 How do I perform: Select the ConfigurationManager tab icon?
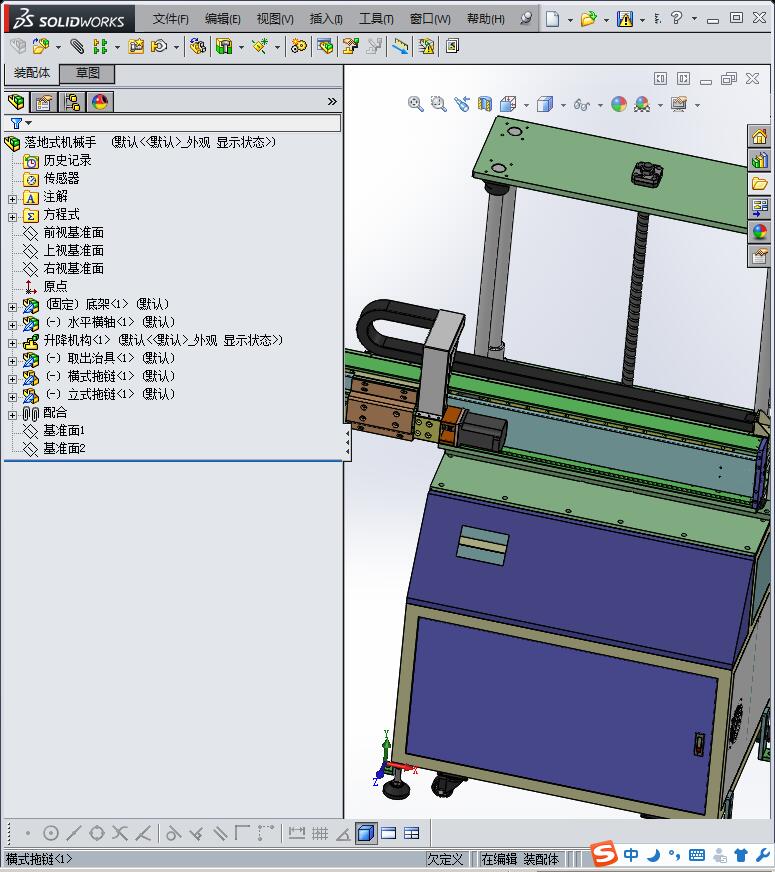(72, 102)
